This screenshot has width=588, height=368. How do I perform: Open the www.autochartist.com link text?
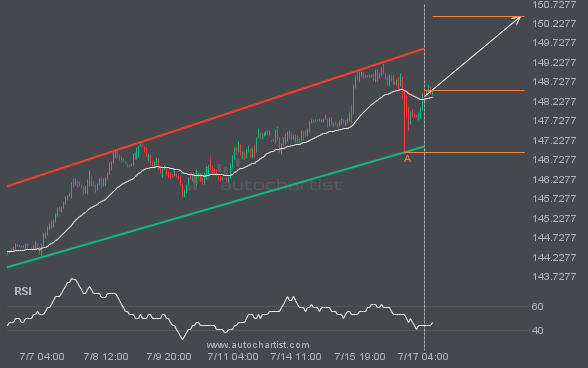point(258,345)
